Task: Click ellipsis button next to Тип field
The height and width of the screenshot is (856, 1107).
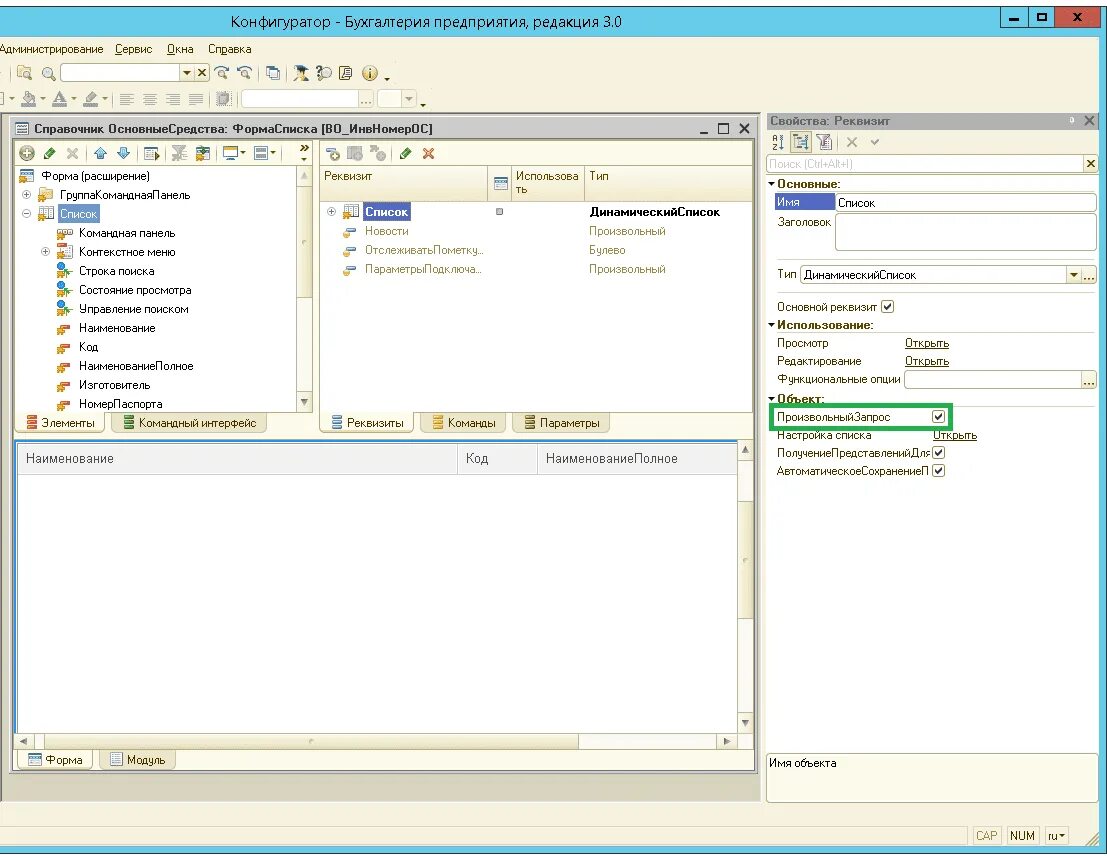Action: click(x=1089, y=275)
